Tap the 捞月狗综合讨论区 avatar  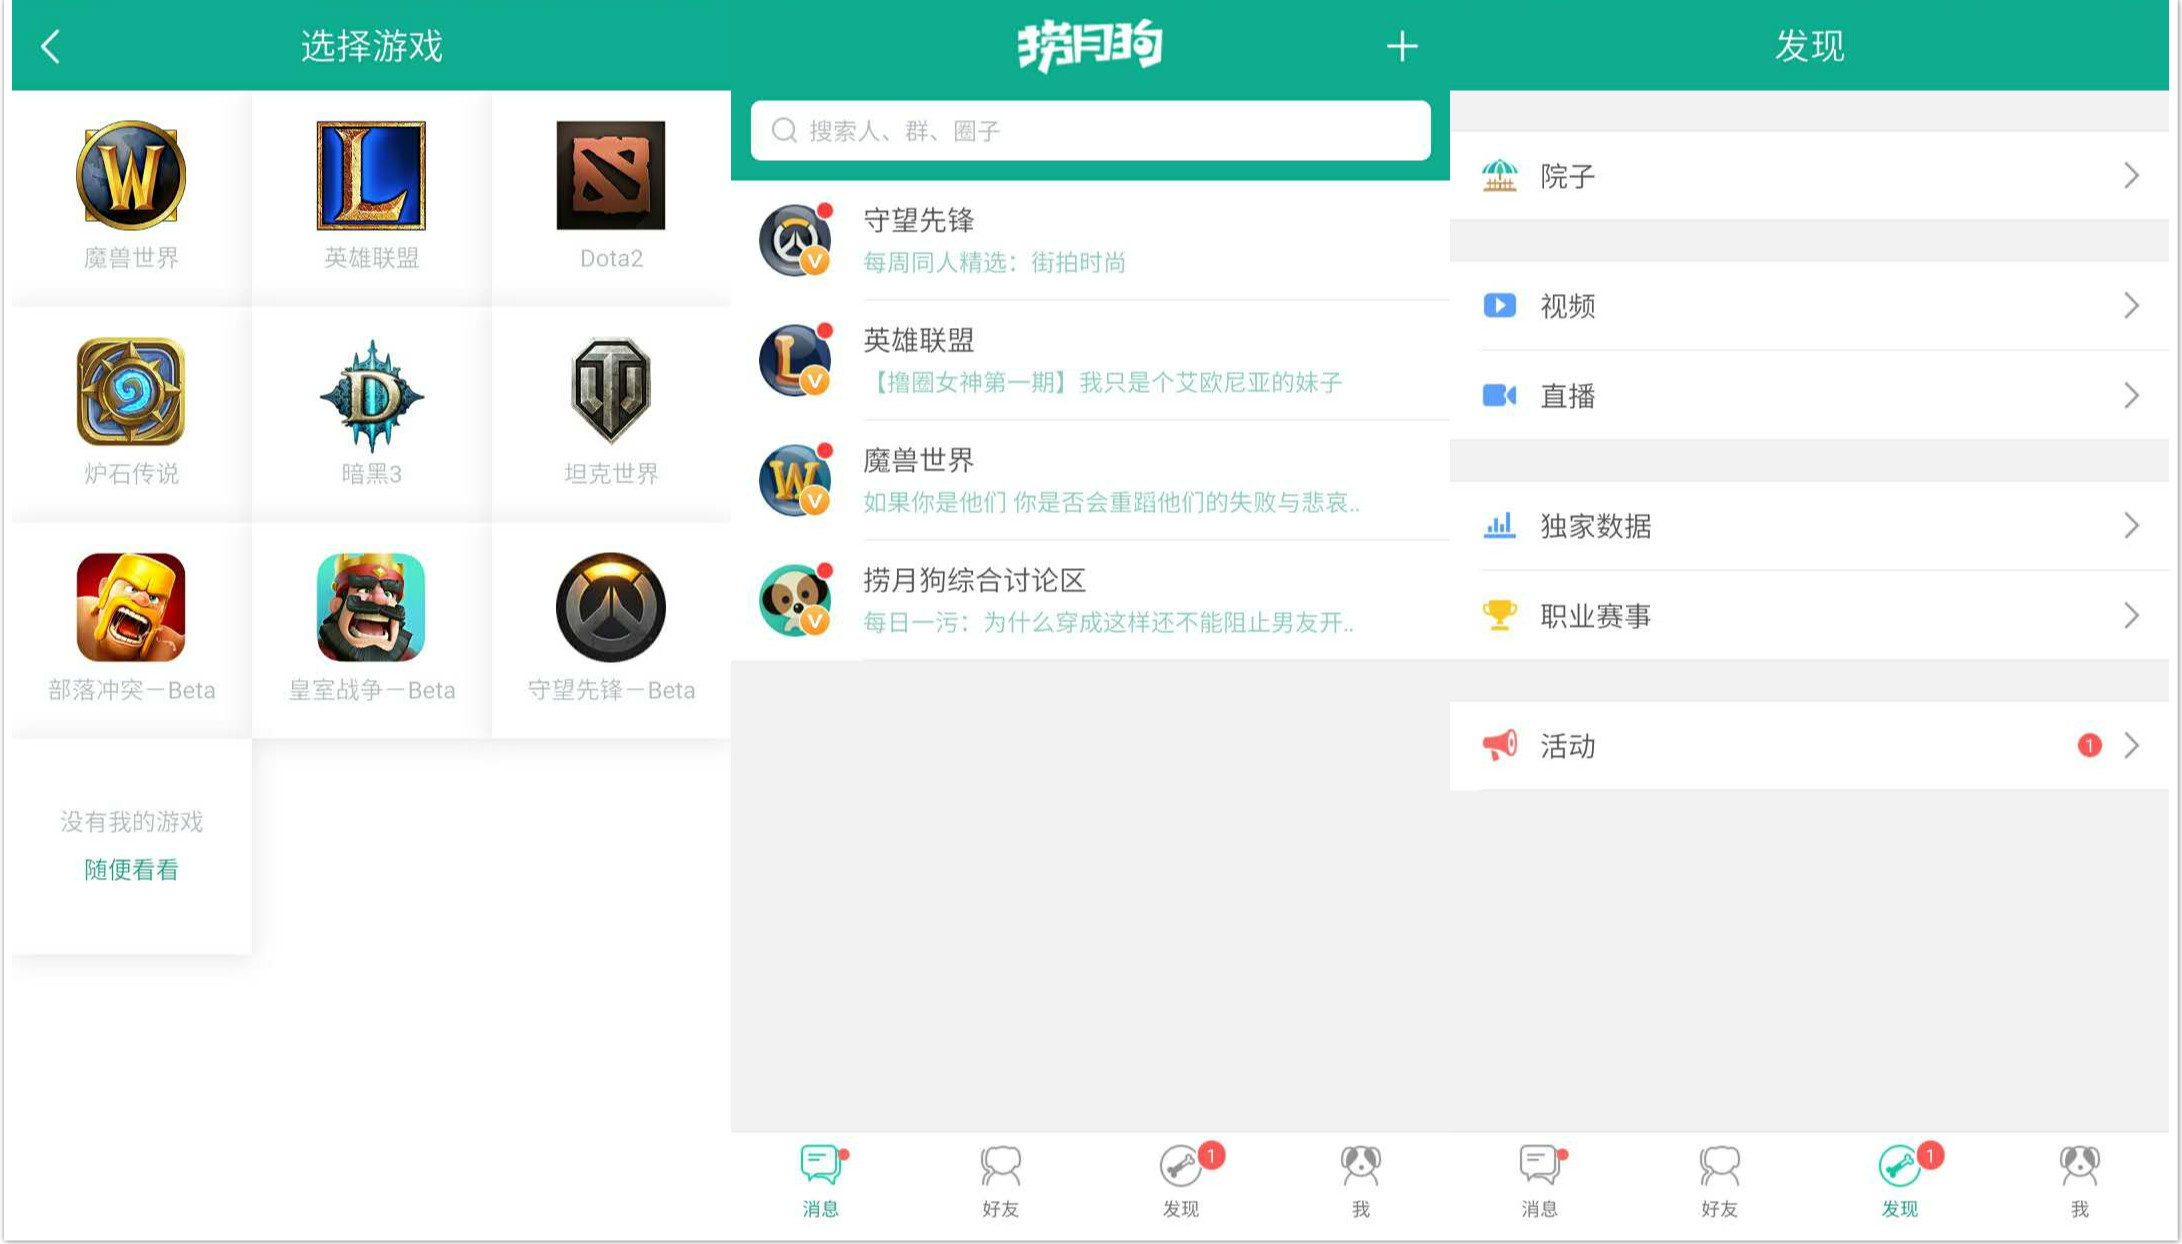pos(795,600)
